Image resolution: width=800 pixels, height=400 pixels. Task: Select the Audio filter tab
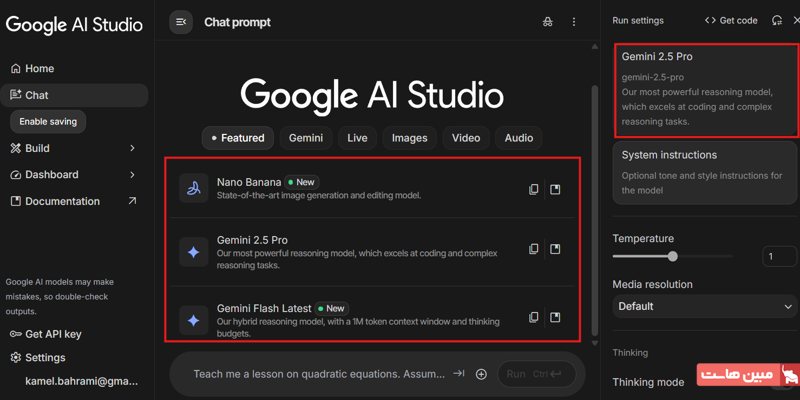tap(519, 138)
